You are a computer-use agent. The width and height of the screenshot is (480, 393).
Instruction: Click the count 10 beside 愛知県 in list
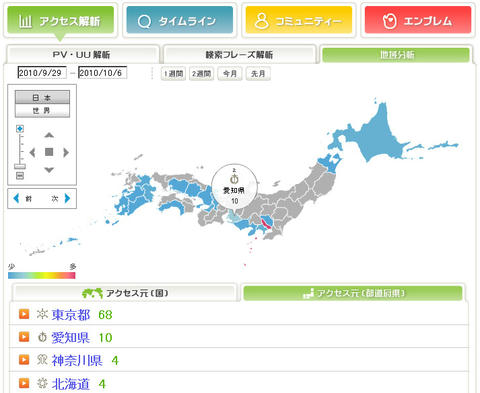point(105,338)
